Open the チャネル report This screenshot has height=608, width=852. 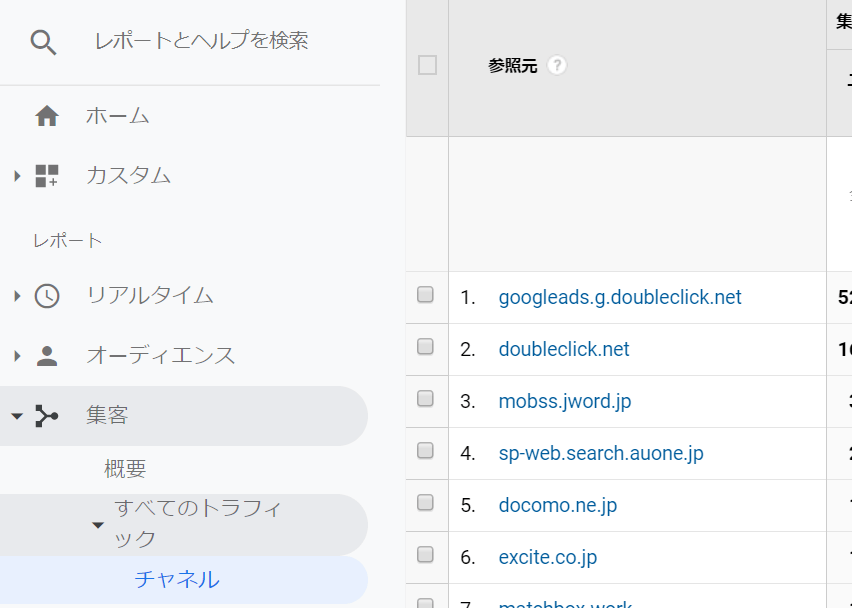pos(177,579)
